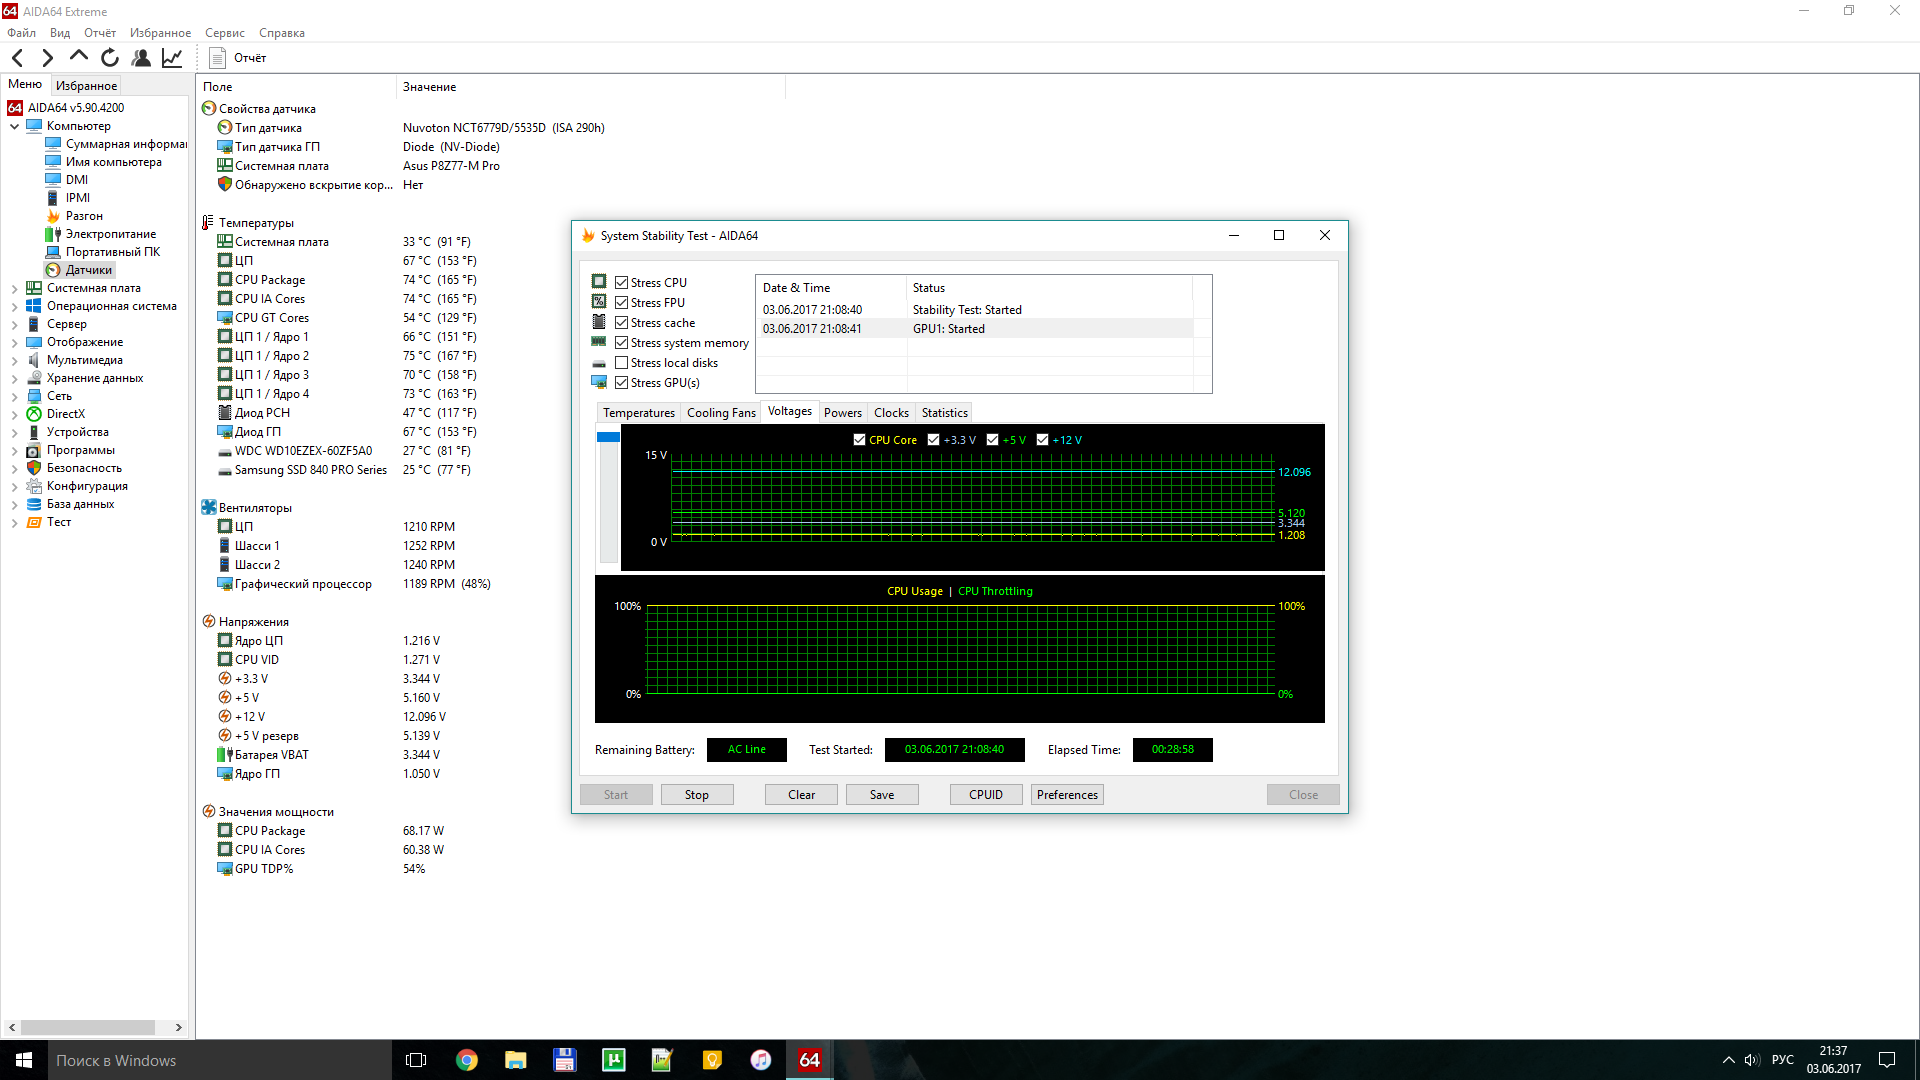Open the graph chart toolbar icon

click(x=172, y=58)
